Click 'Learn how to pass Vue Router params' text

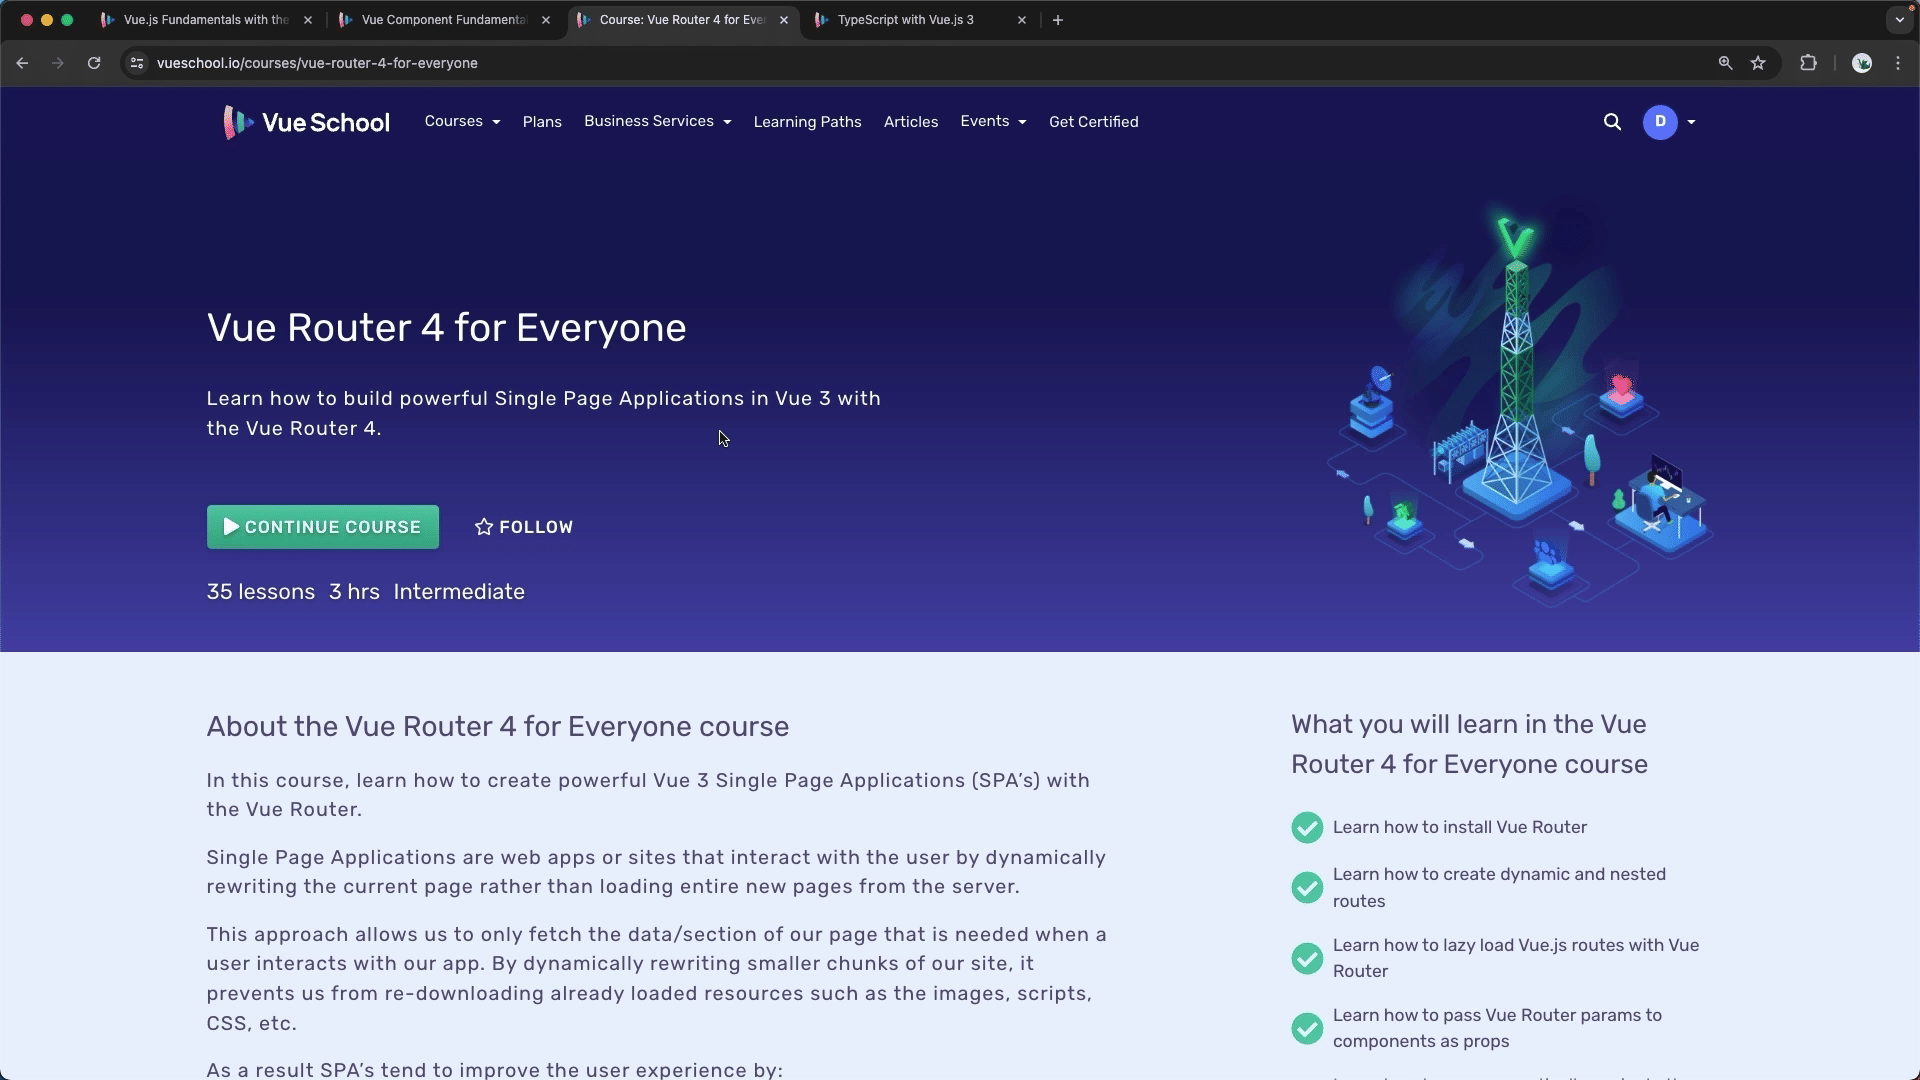pos(1497,1028)
